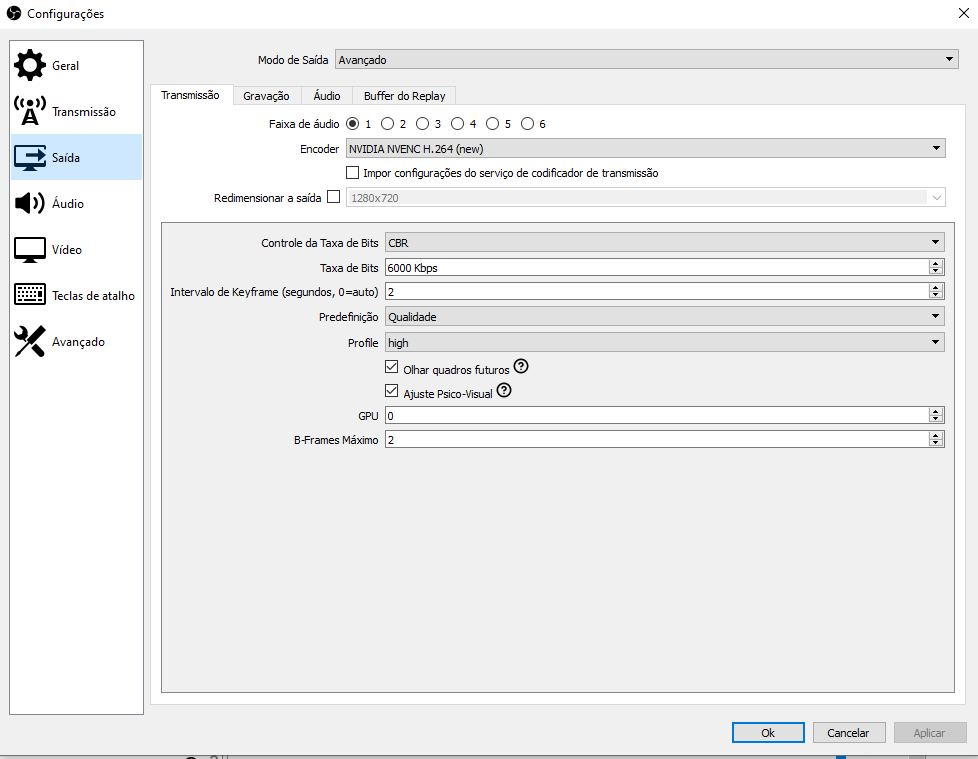This screenshot has width=978, height=759.
Task: Open Avançado settings via tools icon
Action: (29, 341)
